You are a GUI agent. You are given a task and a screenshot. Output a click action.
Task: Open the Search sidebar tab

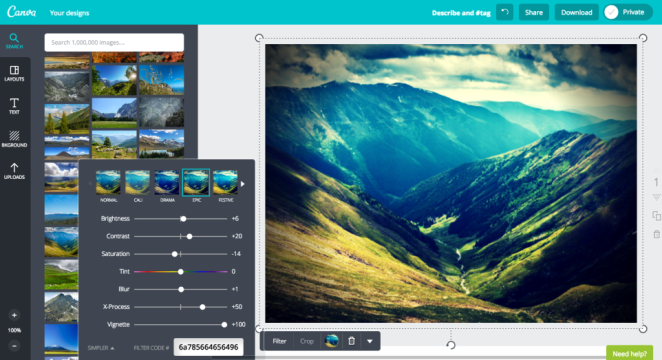click(x=14, y=41)
